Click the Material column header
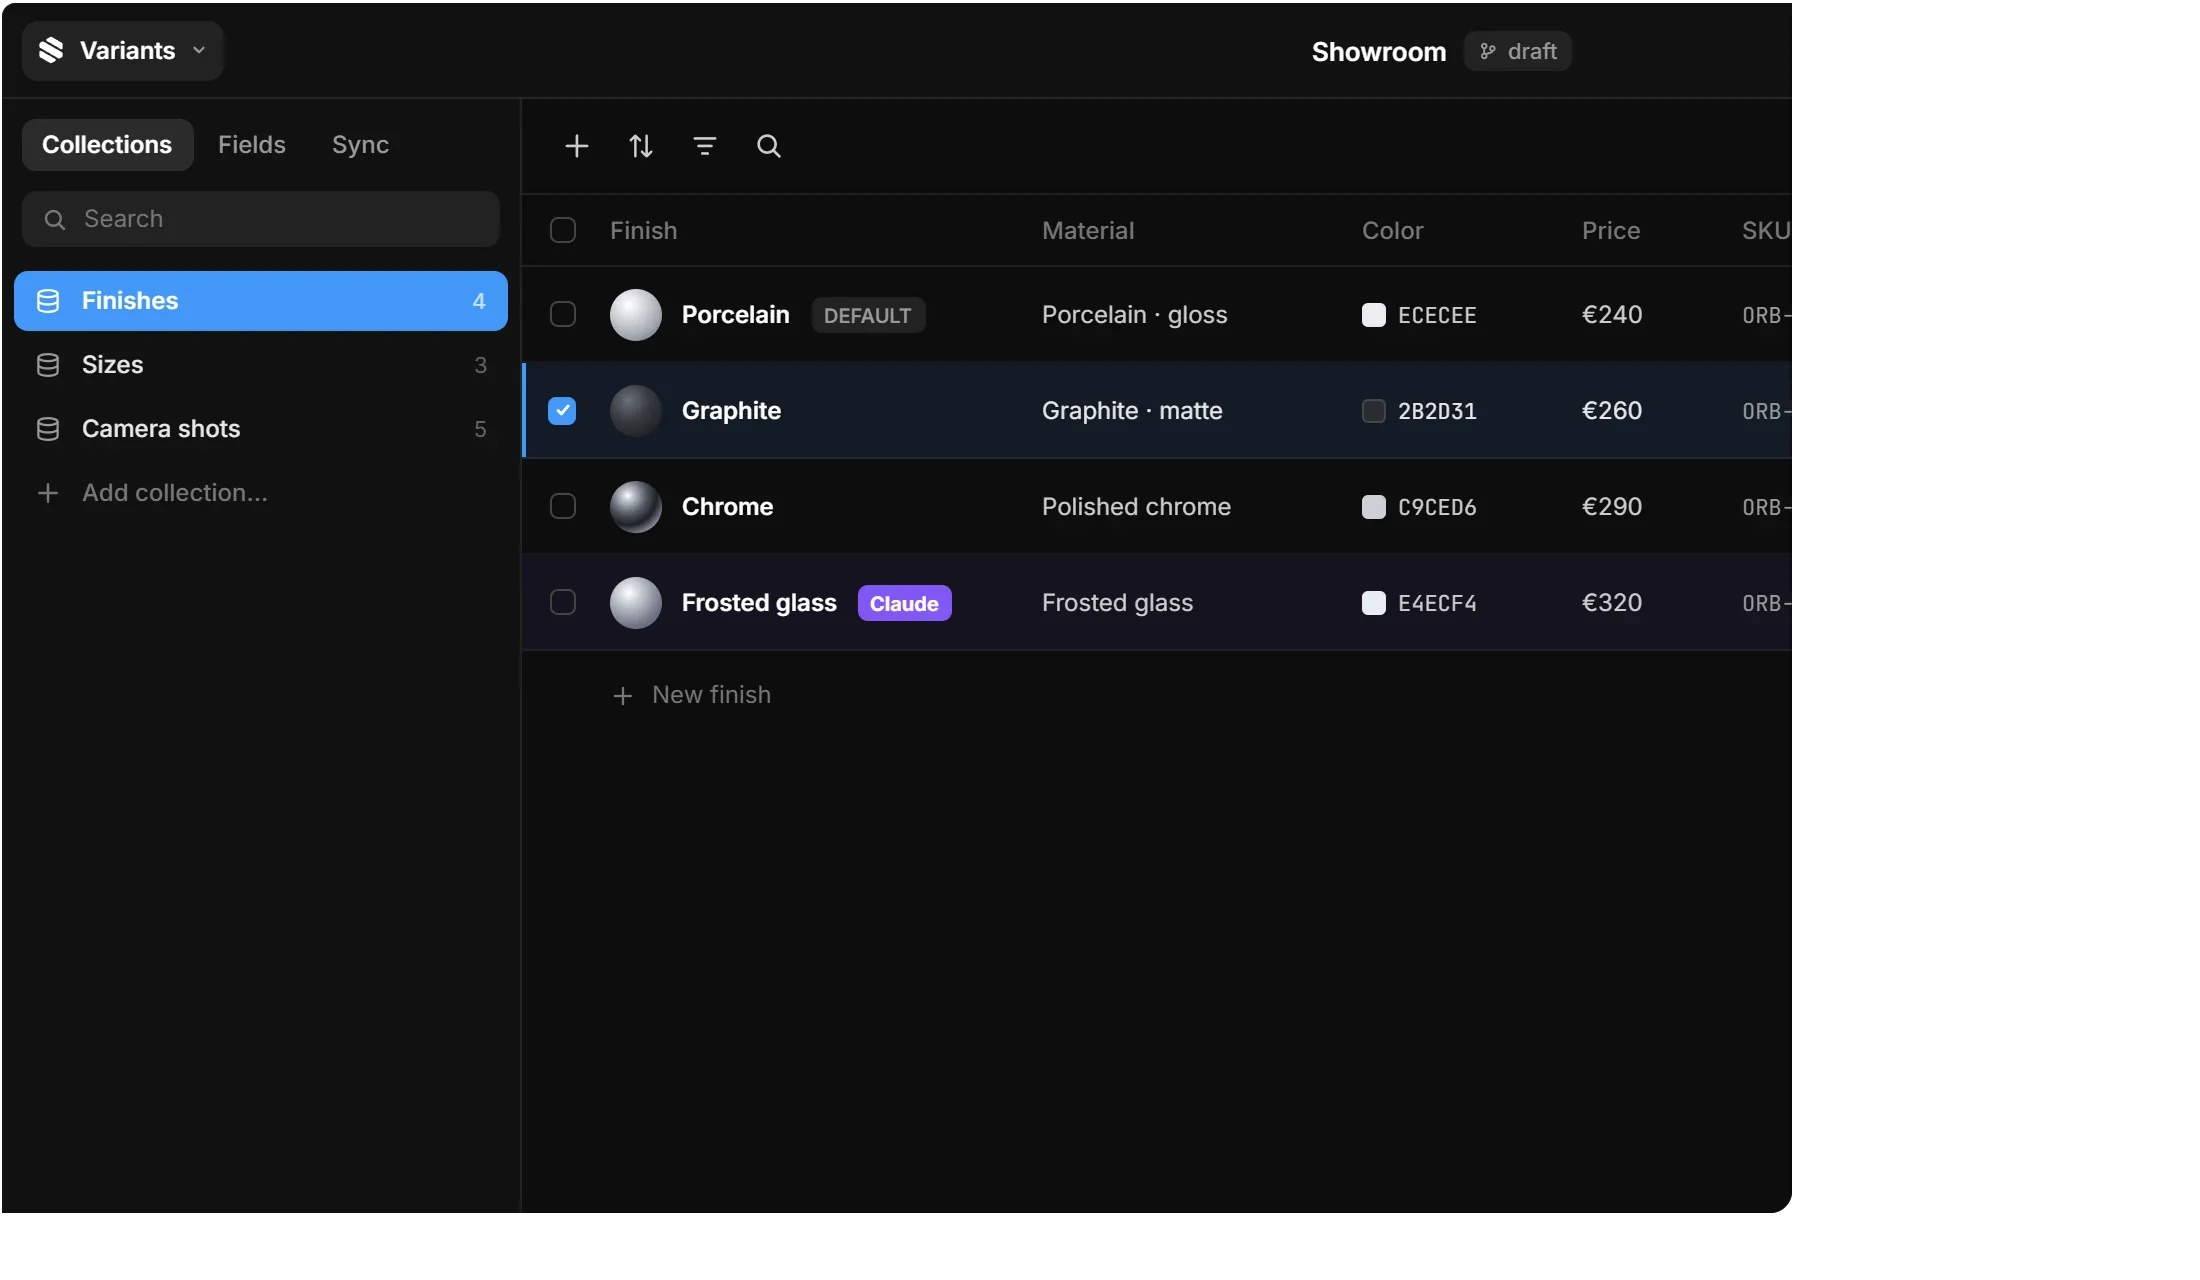 click(1088, 231)
